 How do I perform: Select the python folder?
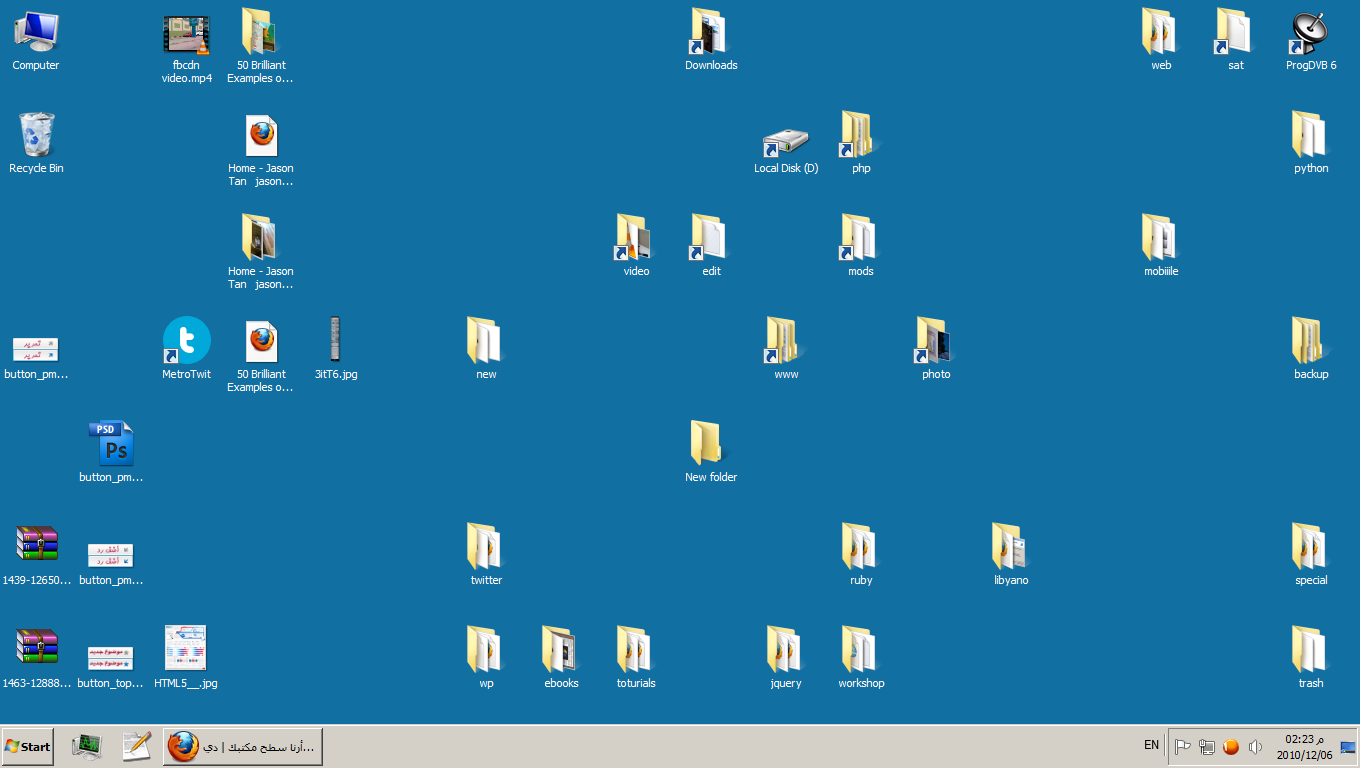[1310, 137]
